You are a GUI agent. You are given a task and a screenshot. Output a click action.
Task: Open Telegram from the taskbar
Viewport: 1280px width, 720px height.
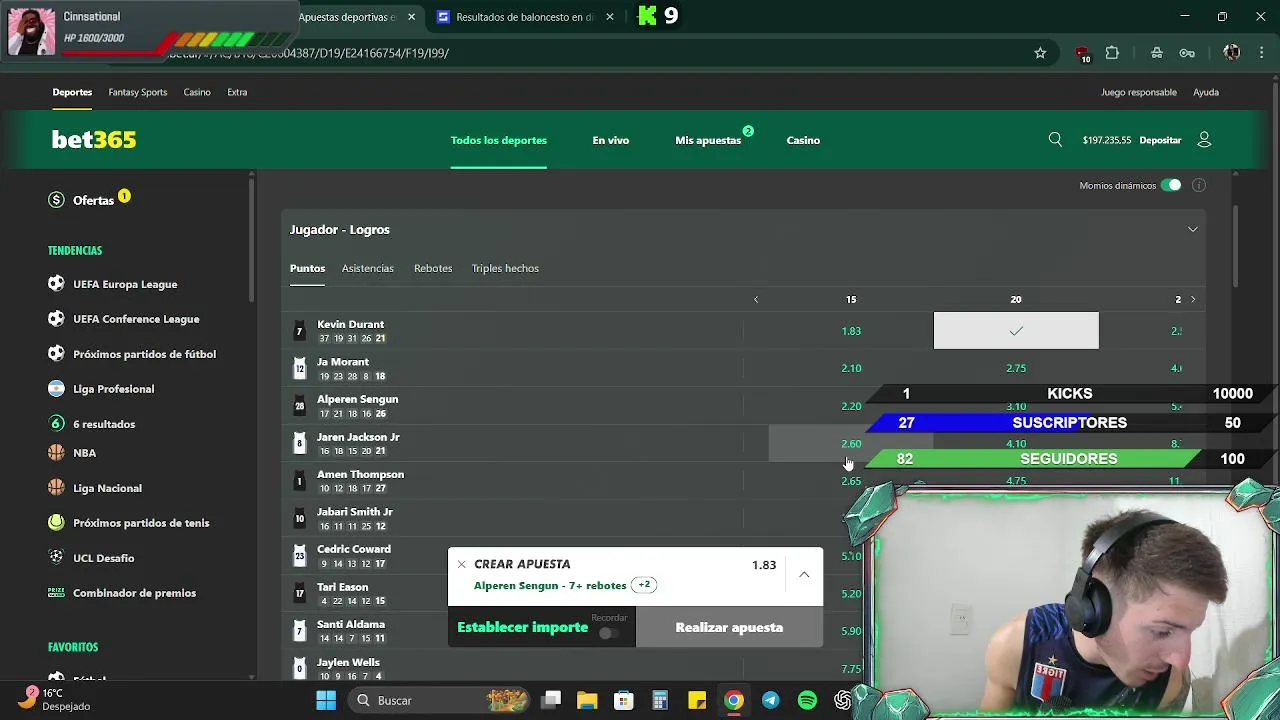click(x=770, y=700)
